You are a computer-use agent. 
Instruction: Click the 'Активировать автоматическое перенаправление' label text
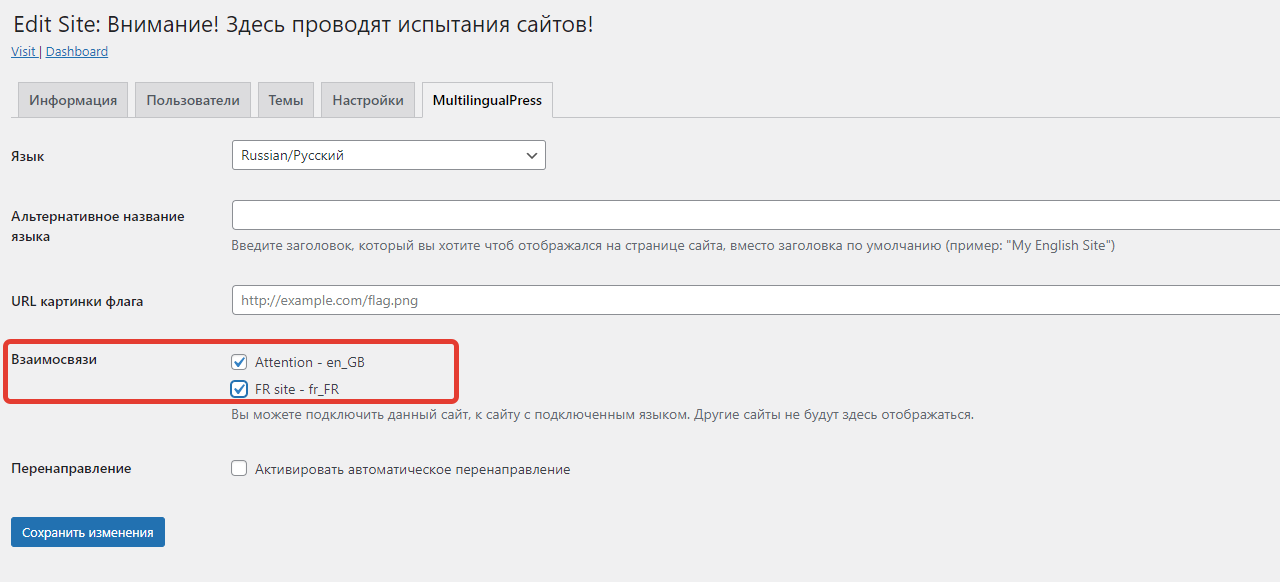point(412,469)
